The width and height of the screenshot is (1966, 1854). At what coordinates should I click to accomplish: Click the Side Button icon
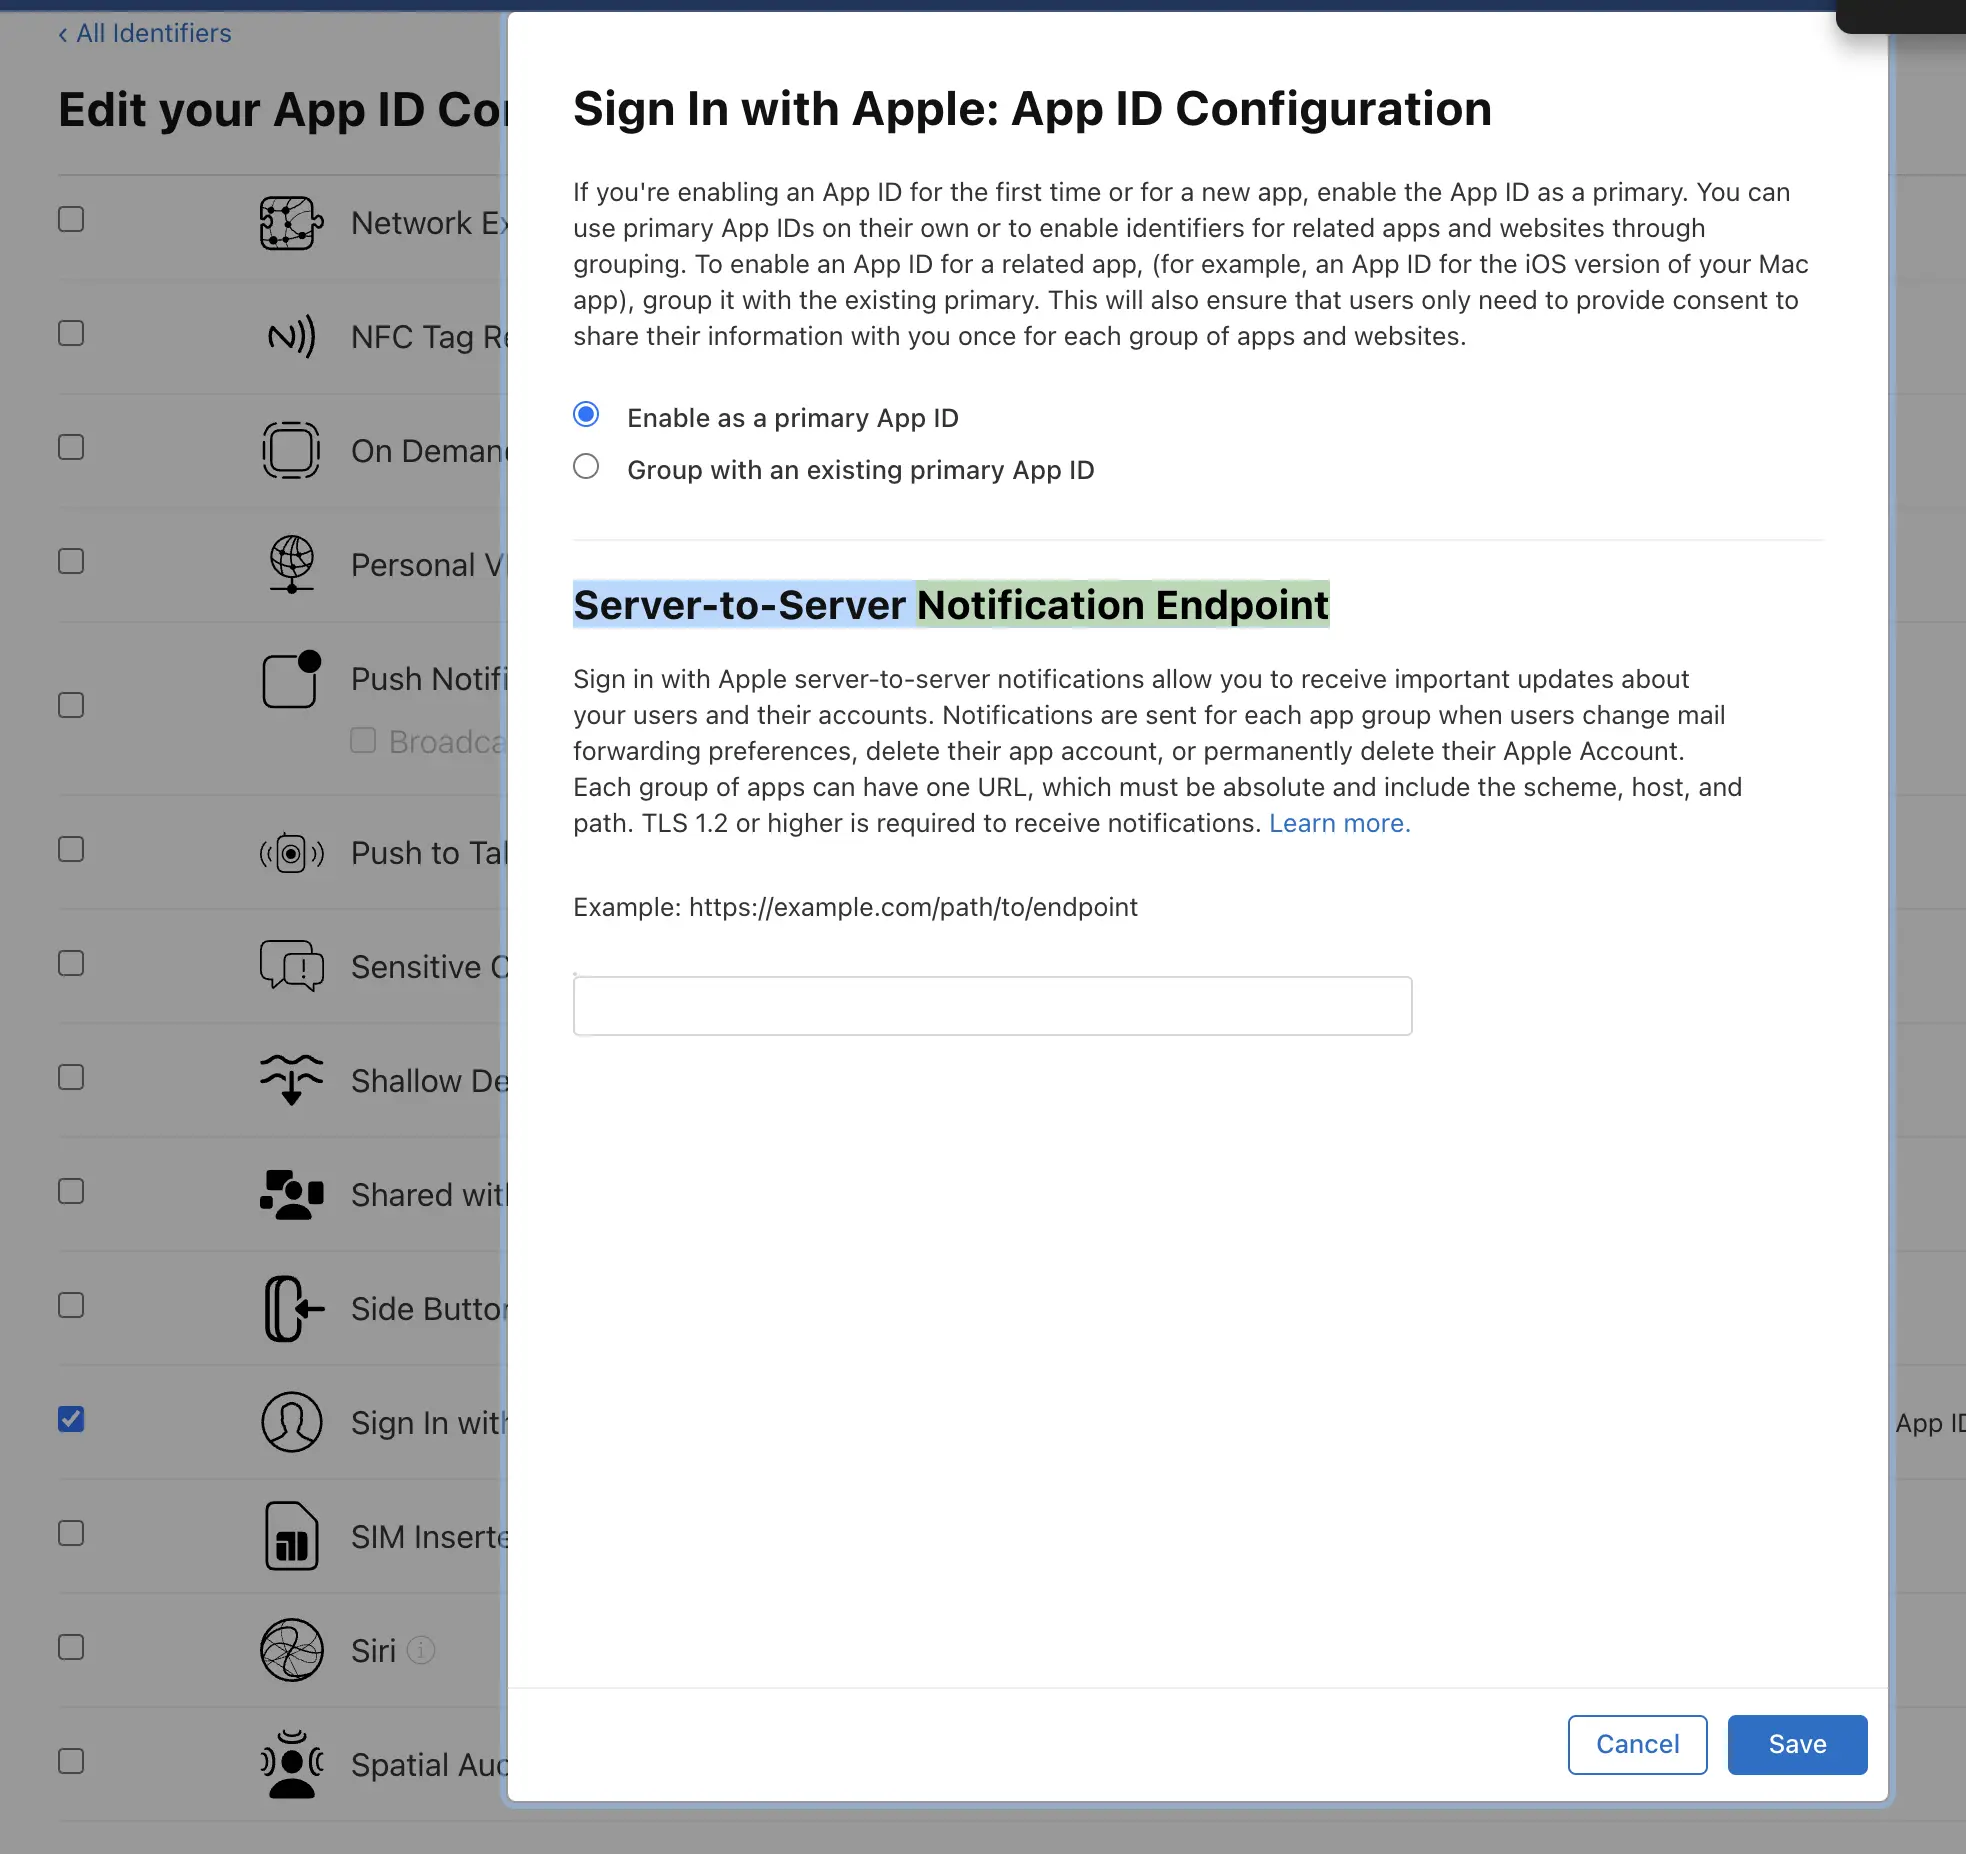(x=294, y=1308)
